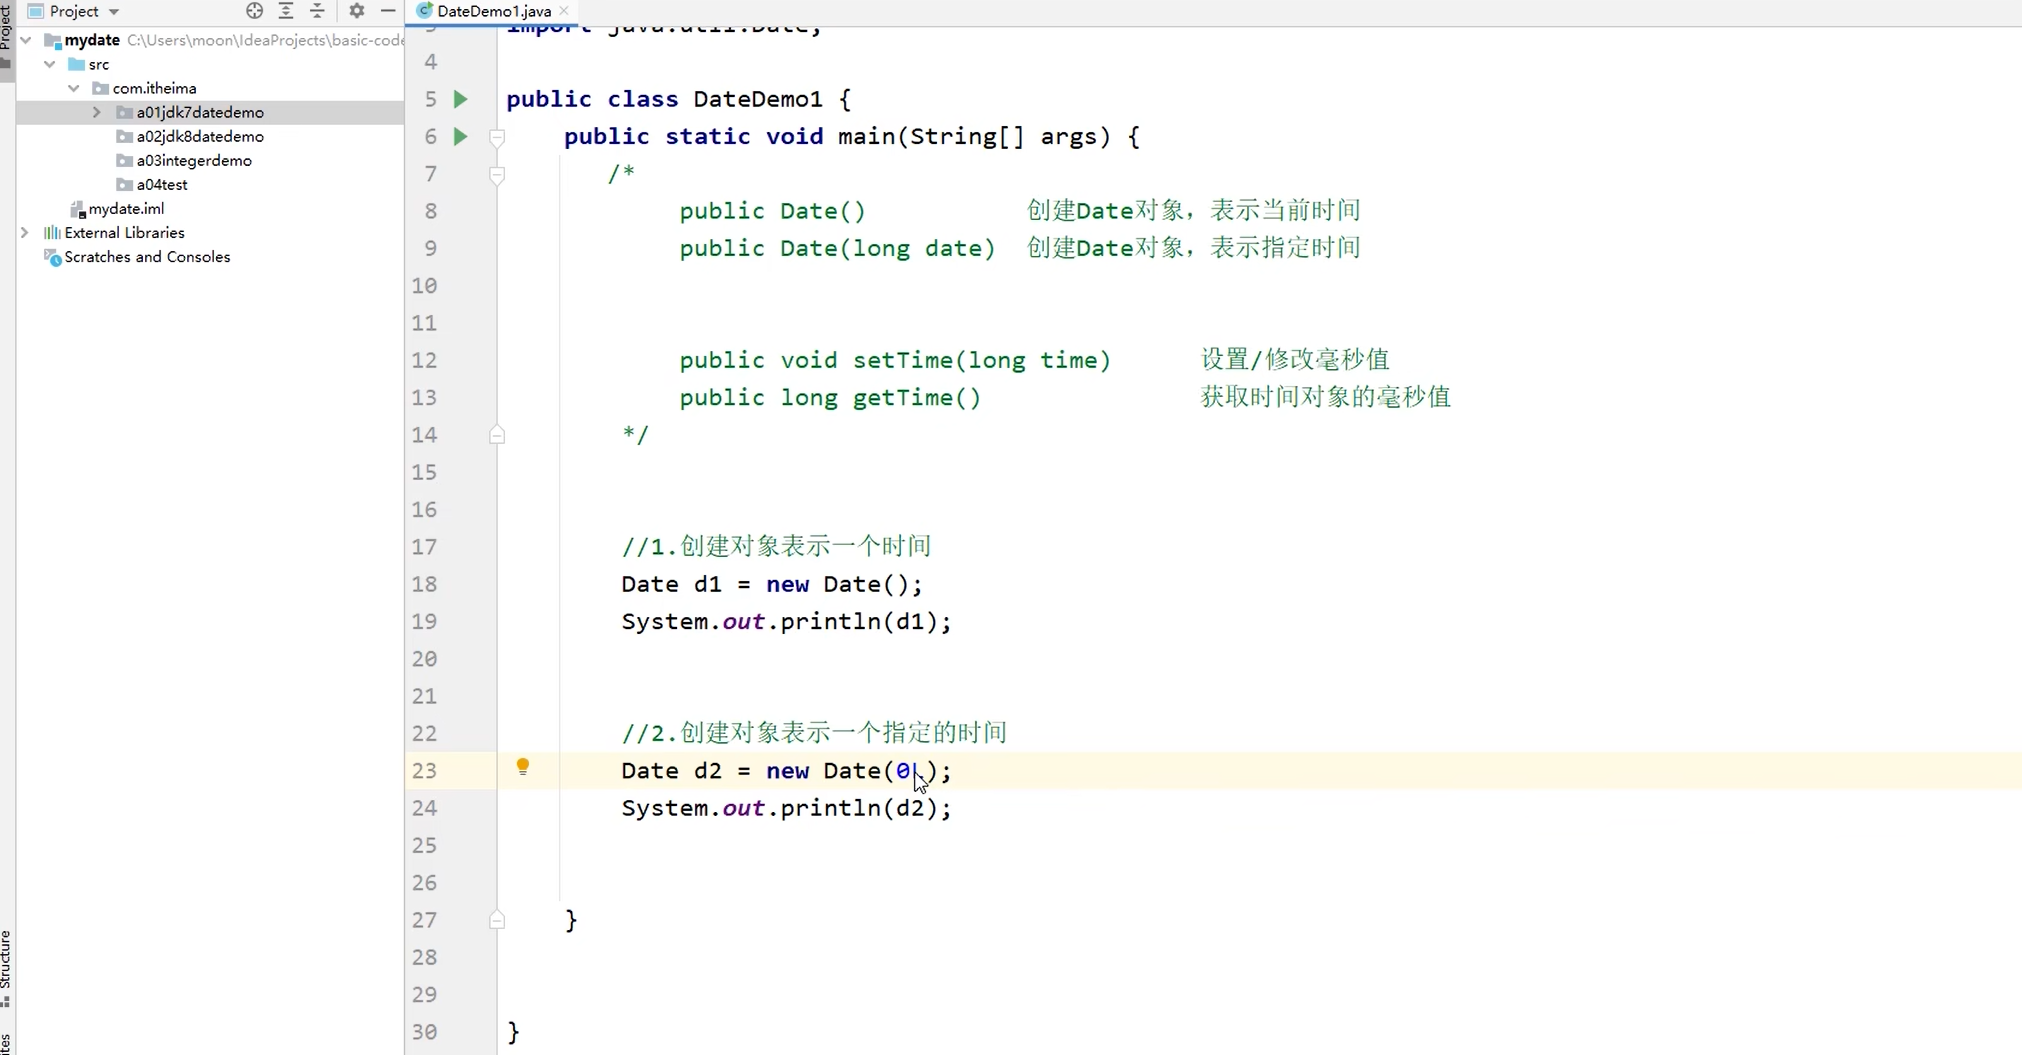The height and width of the screenshot is (1055, 2022).
Task: Run DateDemo1 class using gutter arrow on line 5
Action: pyautogui.click(x=460, y=99)
